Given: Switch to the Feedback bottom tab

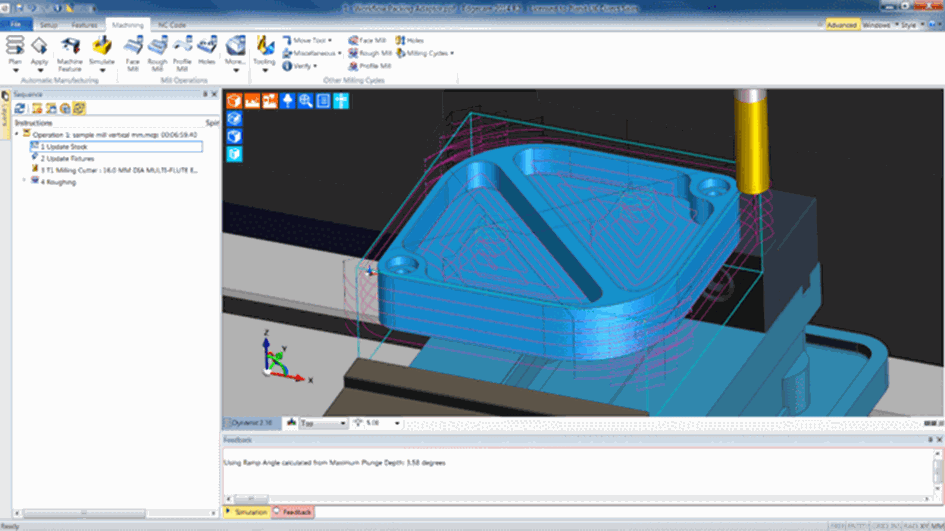Looking at the screenshot, I should [293, 512].
